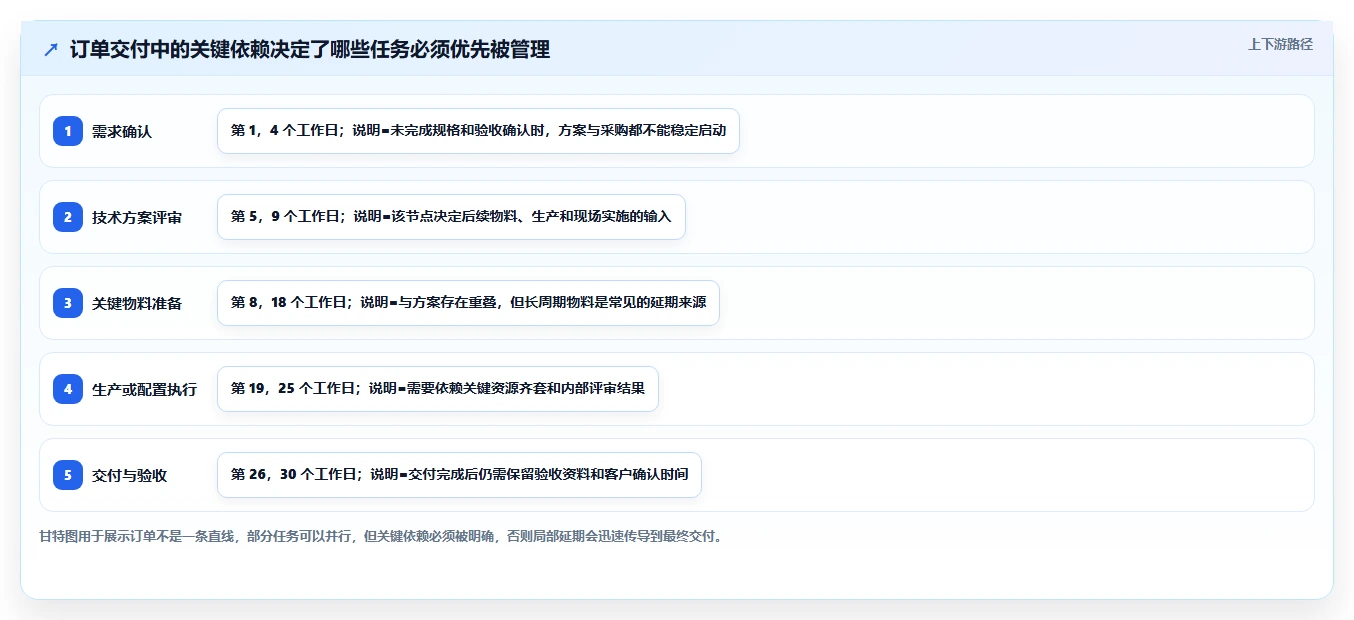
Task: Click step number badge 1
Action: point(68,131)
